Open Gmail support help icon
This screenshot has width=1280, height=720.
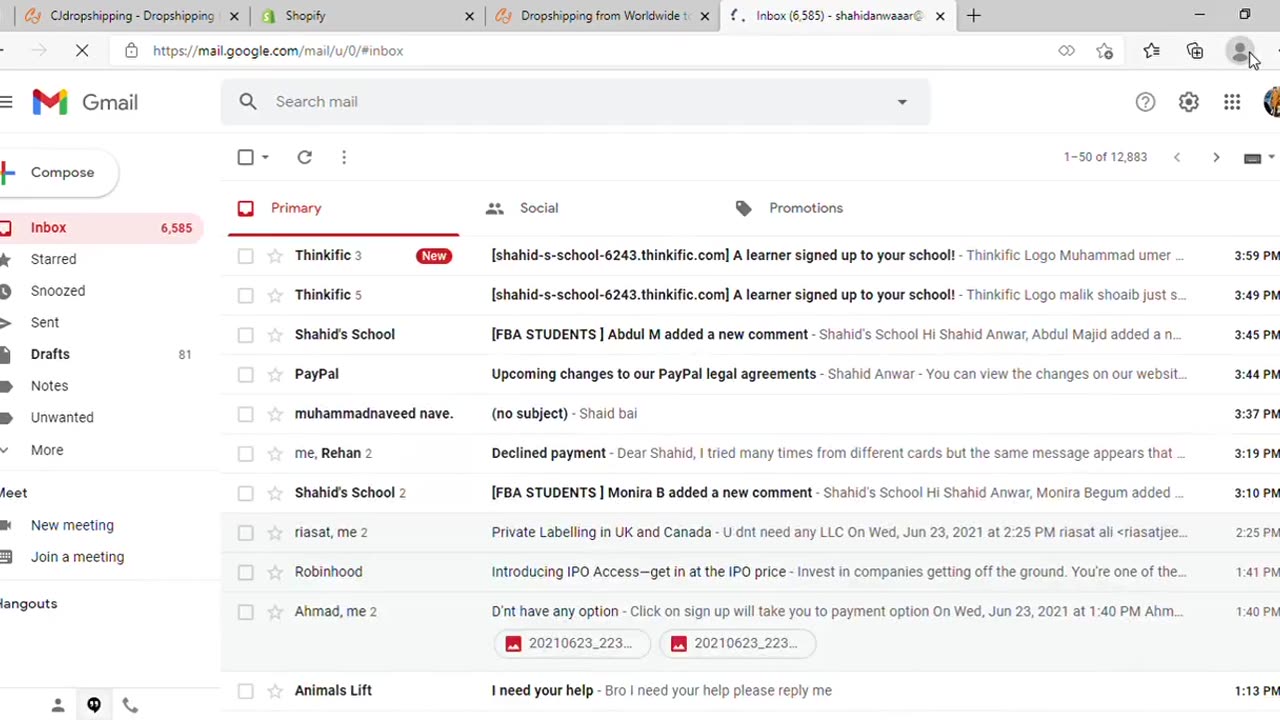pyautogui.click(x=1145, y=102)
